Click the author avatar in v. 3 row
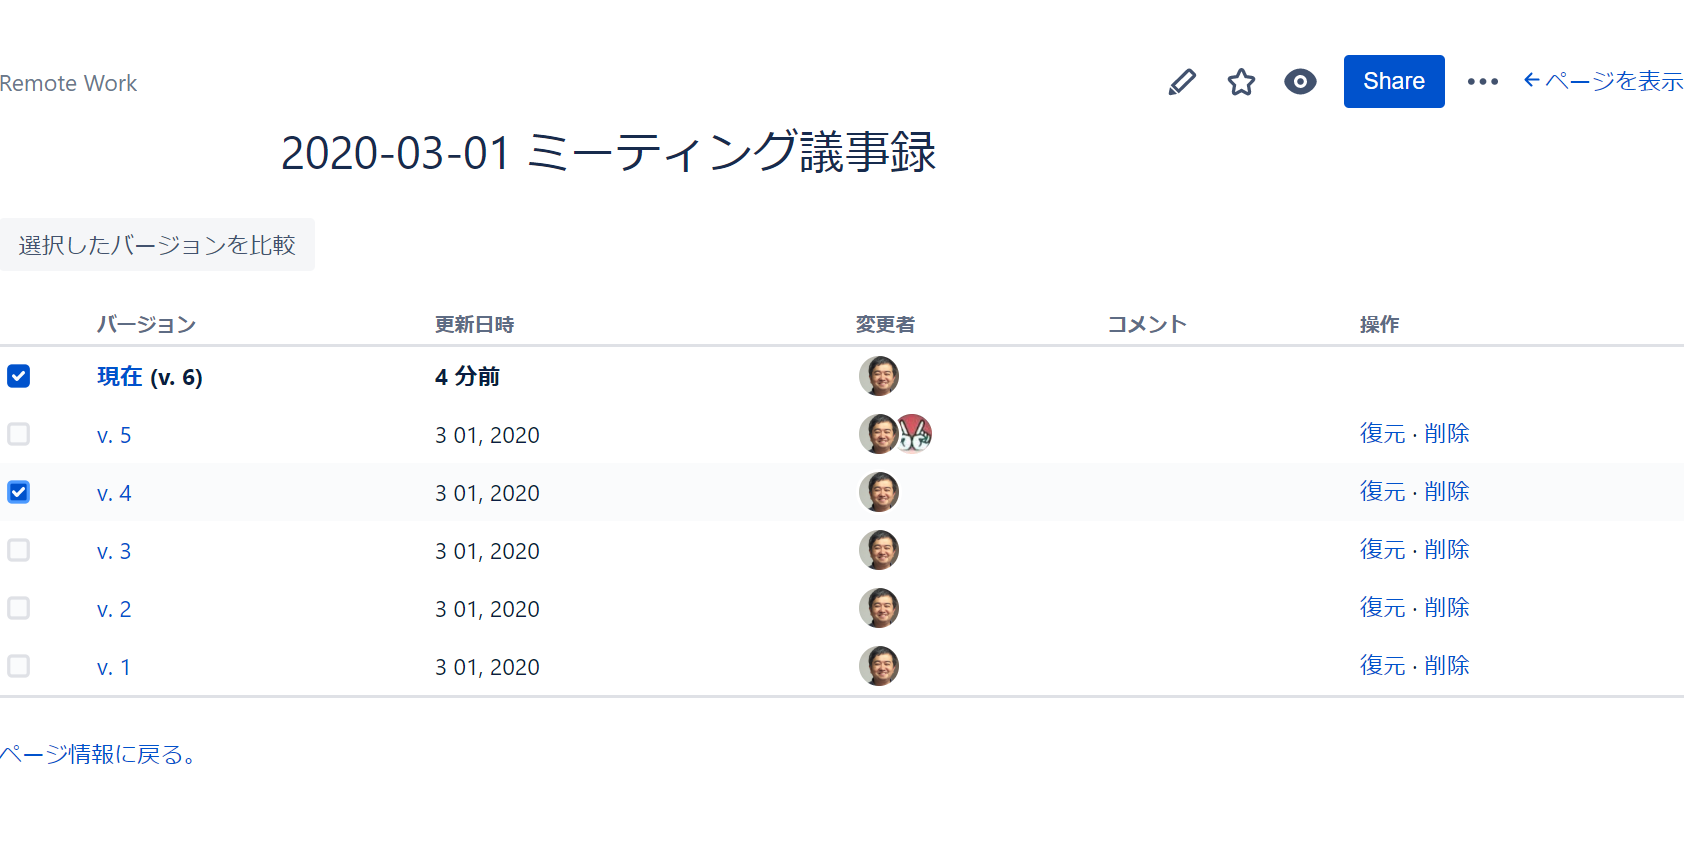 (x=879, y=550)
